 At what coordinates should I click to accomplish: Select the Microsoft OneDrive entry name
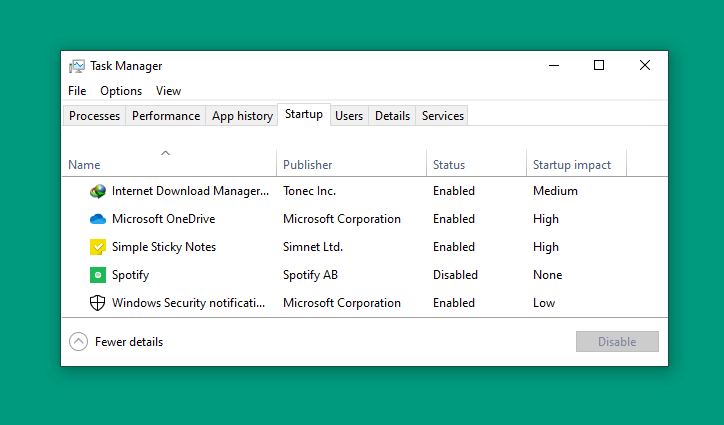click(163, 219)
